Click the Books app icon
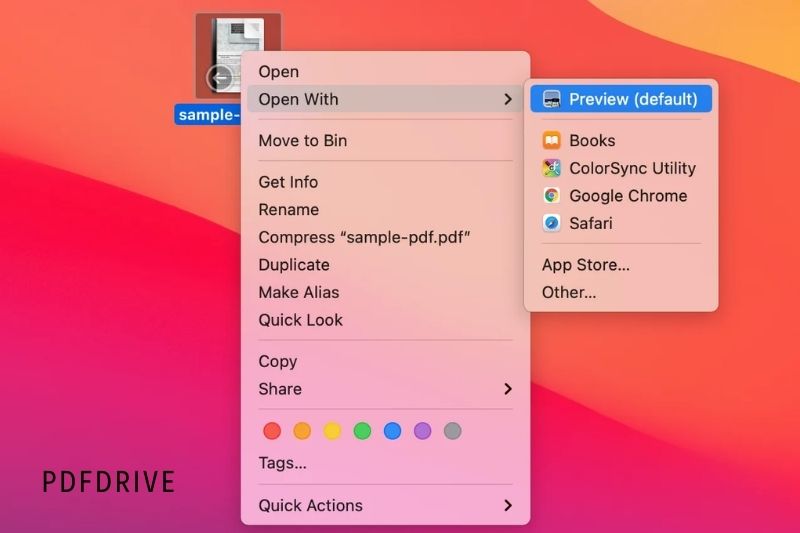Image resolution: width=800 pixels, height=533 pixels. click(552, 140)
